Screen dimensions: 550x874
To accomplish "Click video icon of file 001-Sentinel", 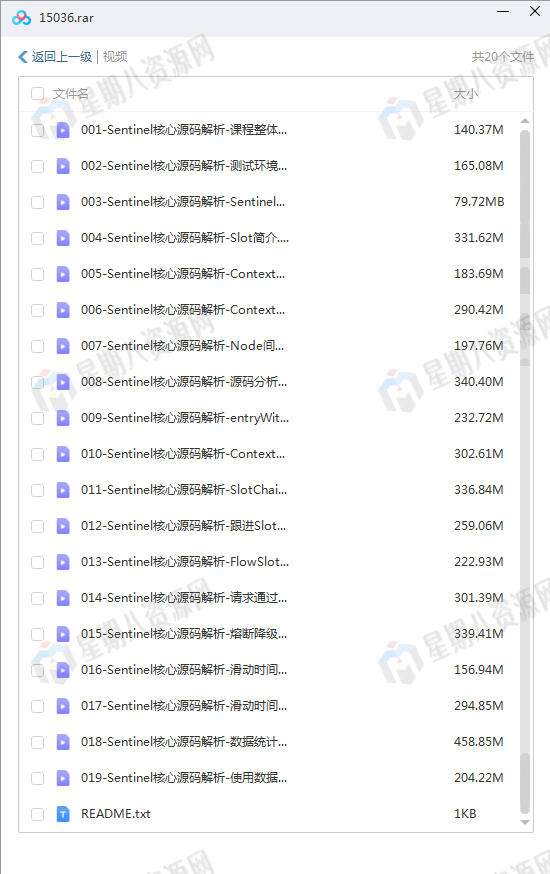I will (x=63, y=130).
